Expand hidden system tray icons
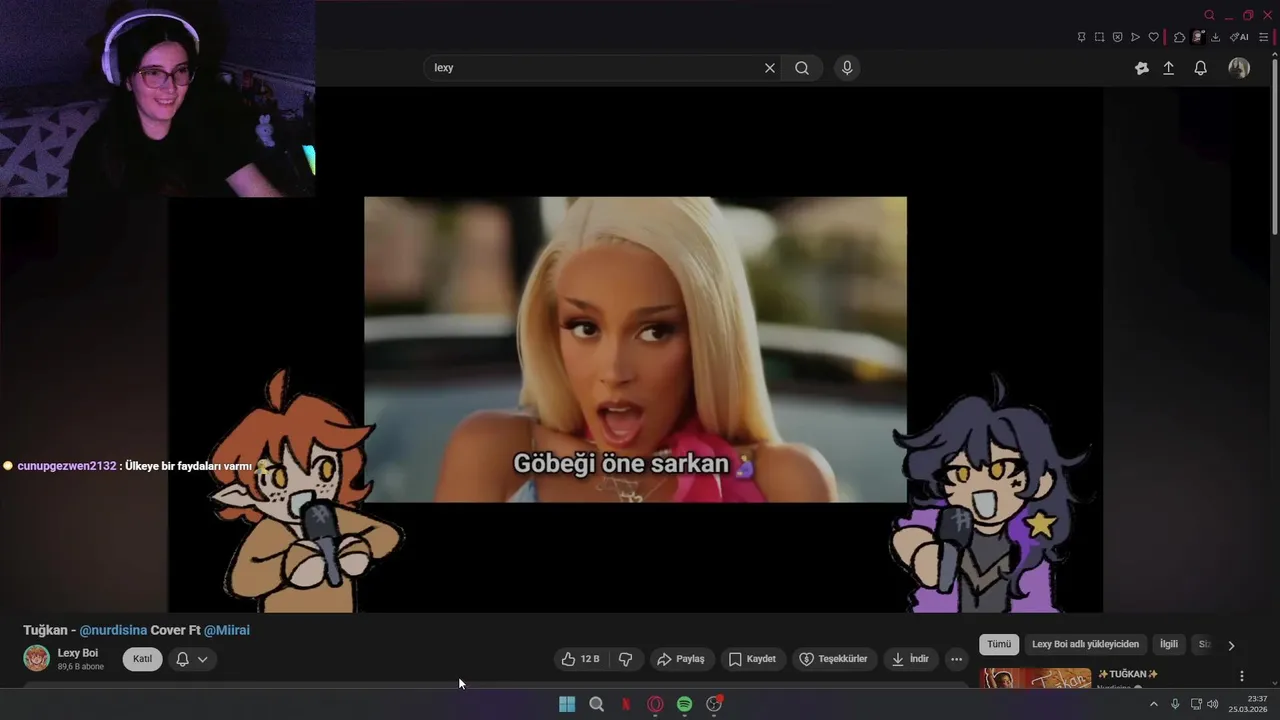The width and height of the screenshot is (1280, 720). click(x=1153, y=704)
